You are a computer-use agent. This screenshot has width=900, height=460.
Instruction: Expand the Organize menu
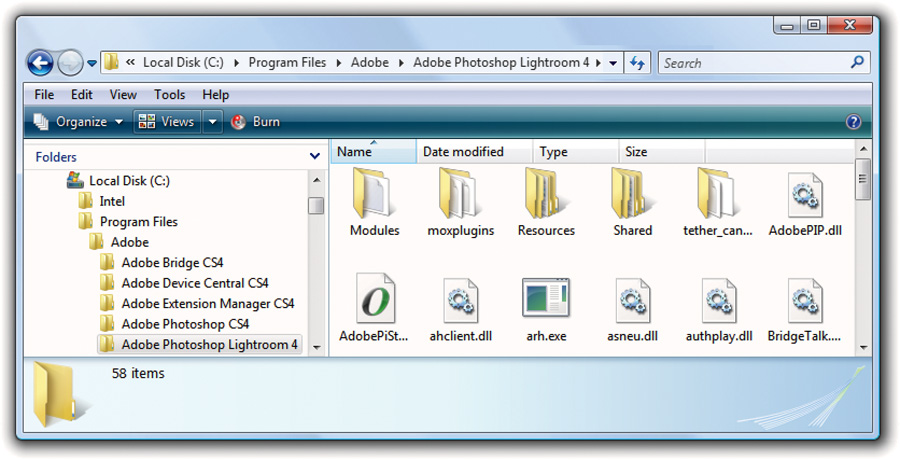pyautogui.click(x=79, y=122)
